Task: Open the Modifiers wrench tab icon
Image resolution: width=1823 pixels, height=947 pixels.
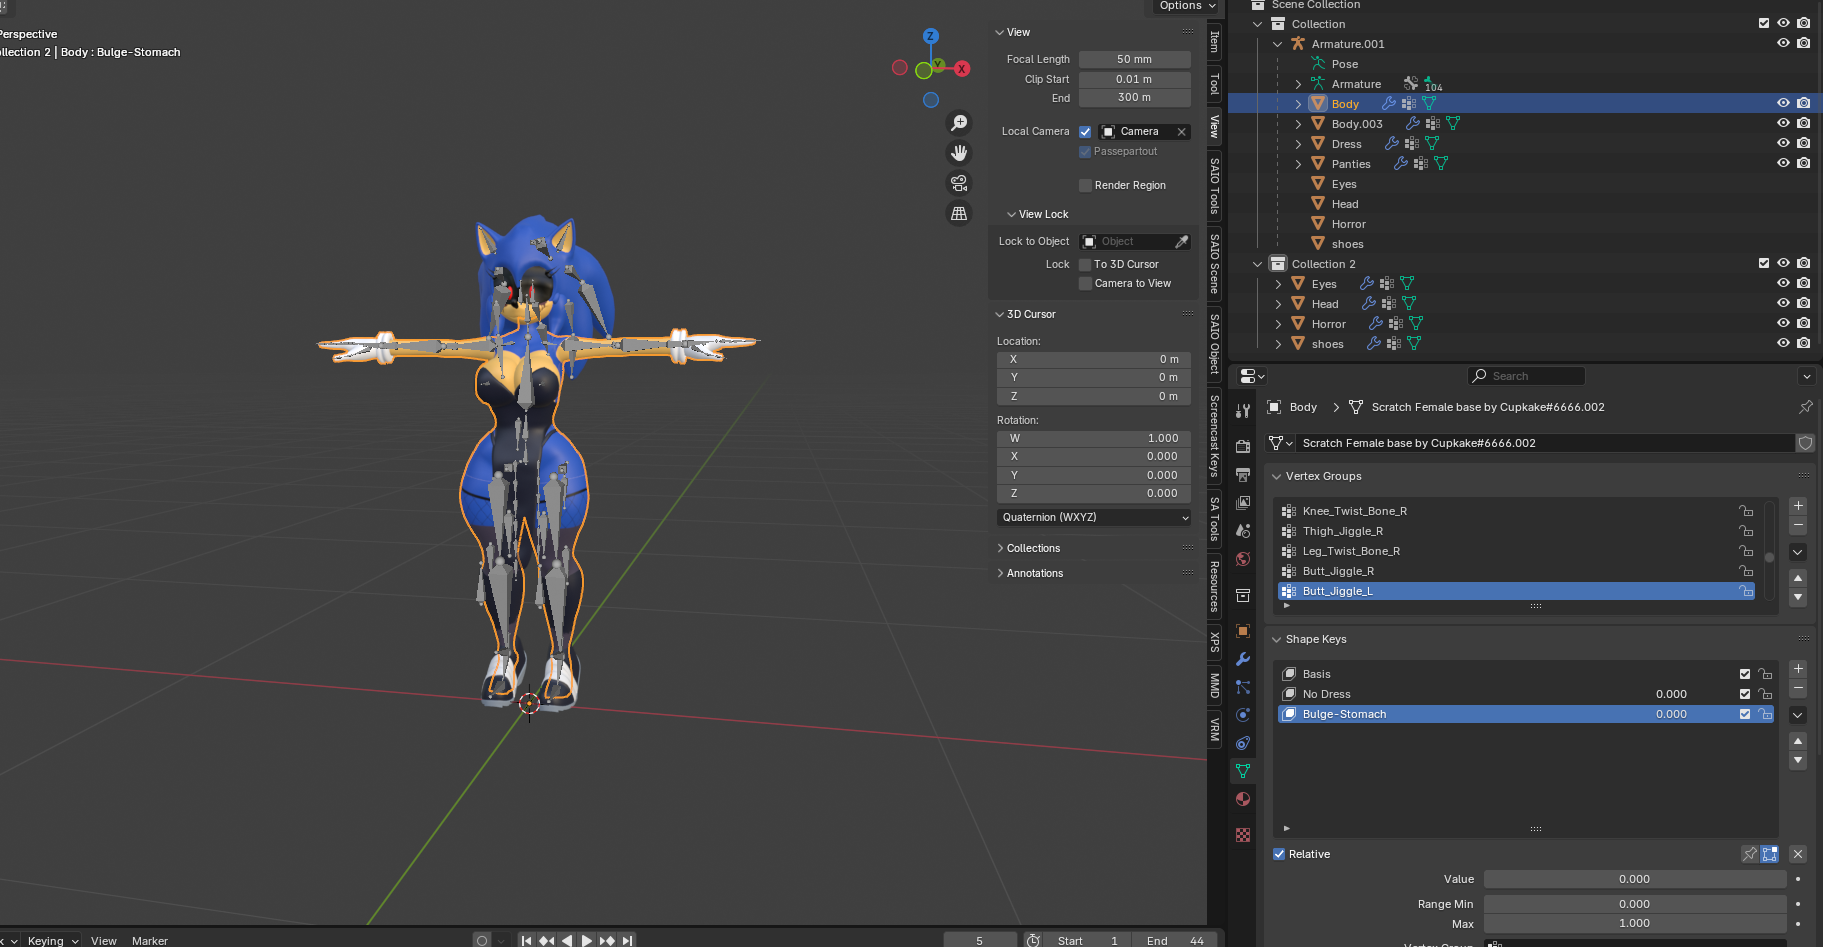Action: tap(1243, 659)
